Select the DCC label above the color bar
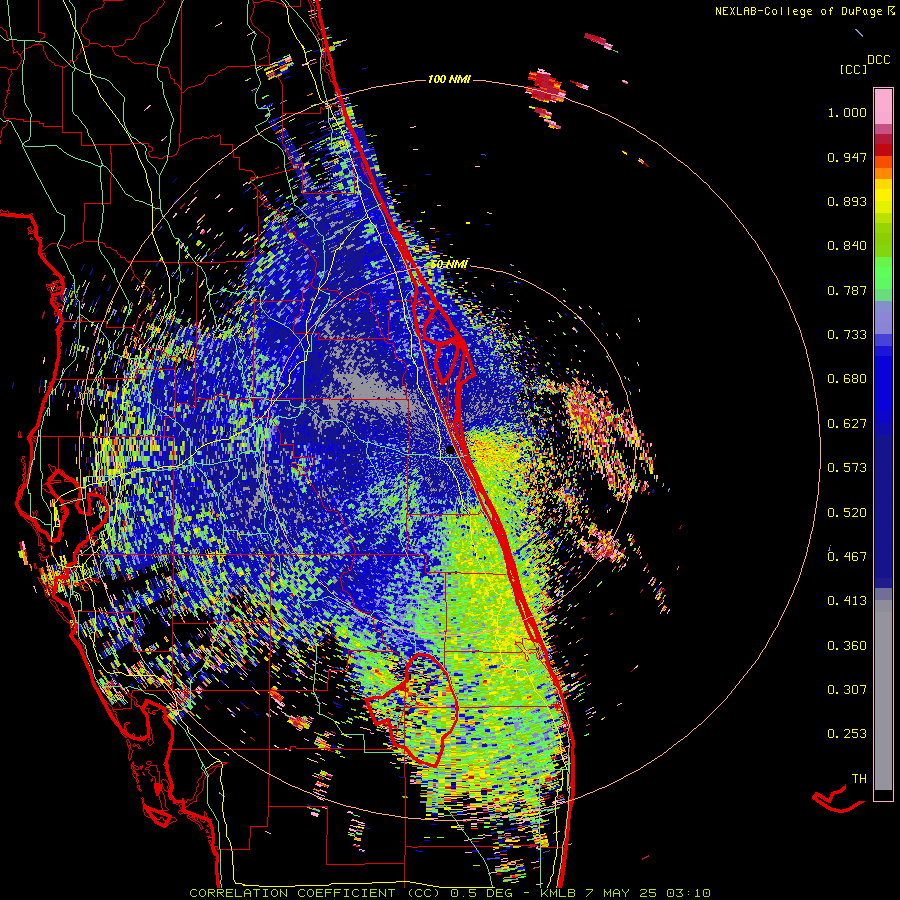The width and height of the screenshot is (900, 900). pyautogui.click(x=879, y=60)
